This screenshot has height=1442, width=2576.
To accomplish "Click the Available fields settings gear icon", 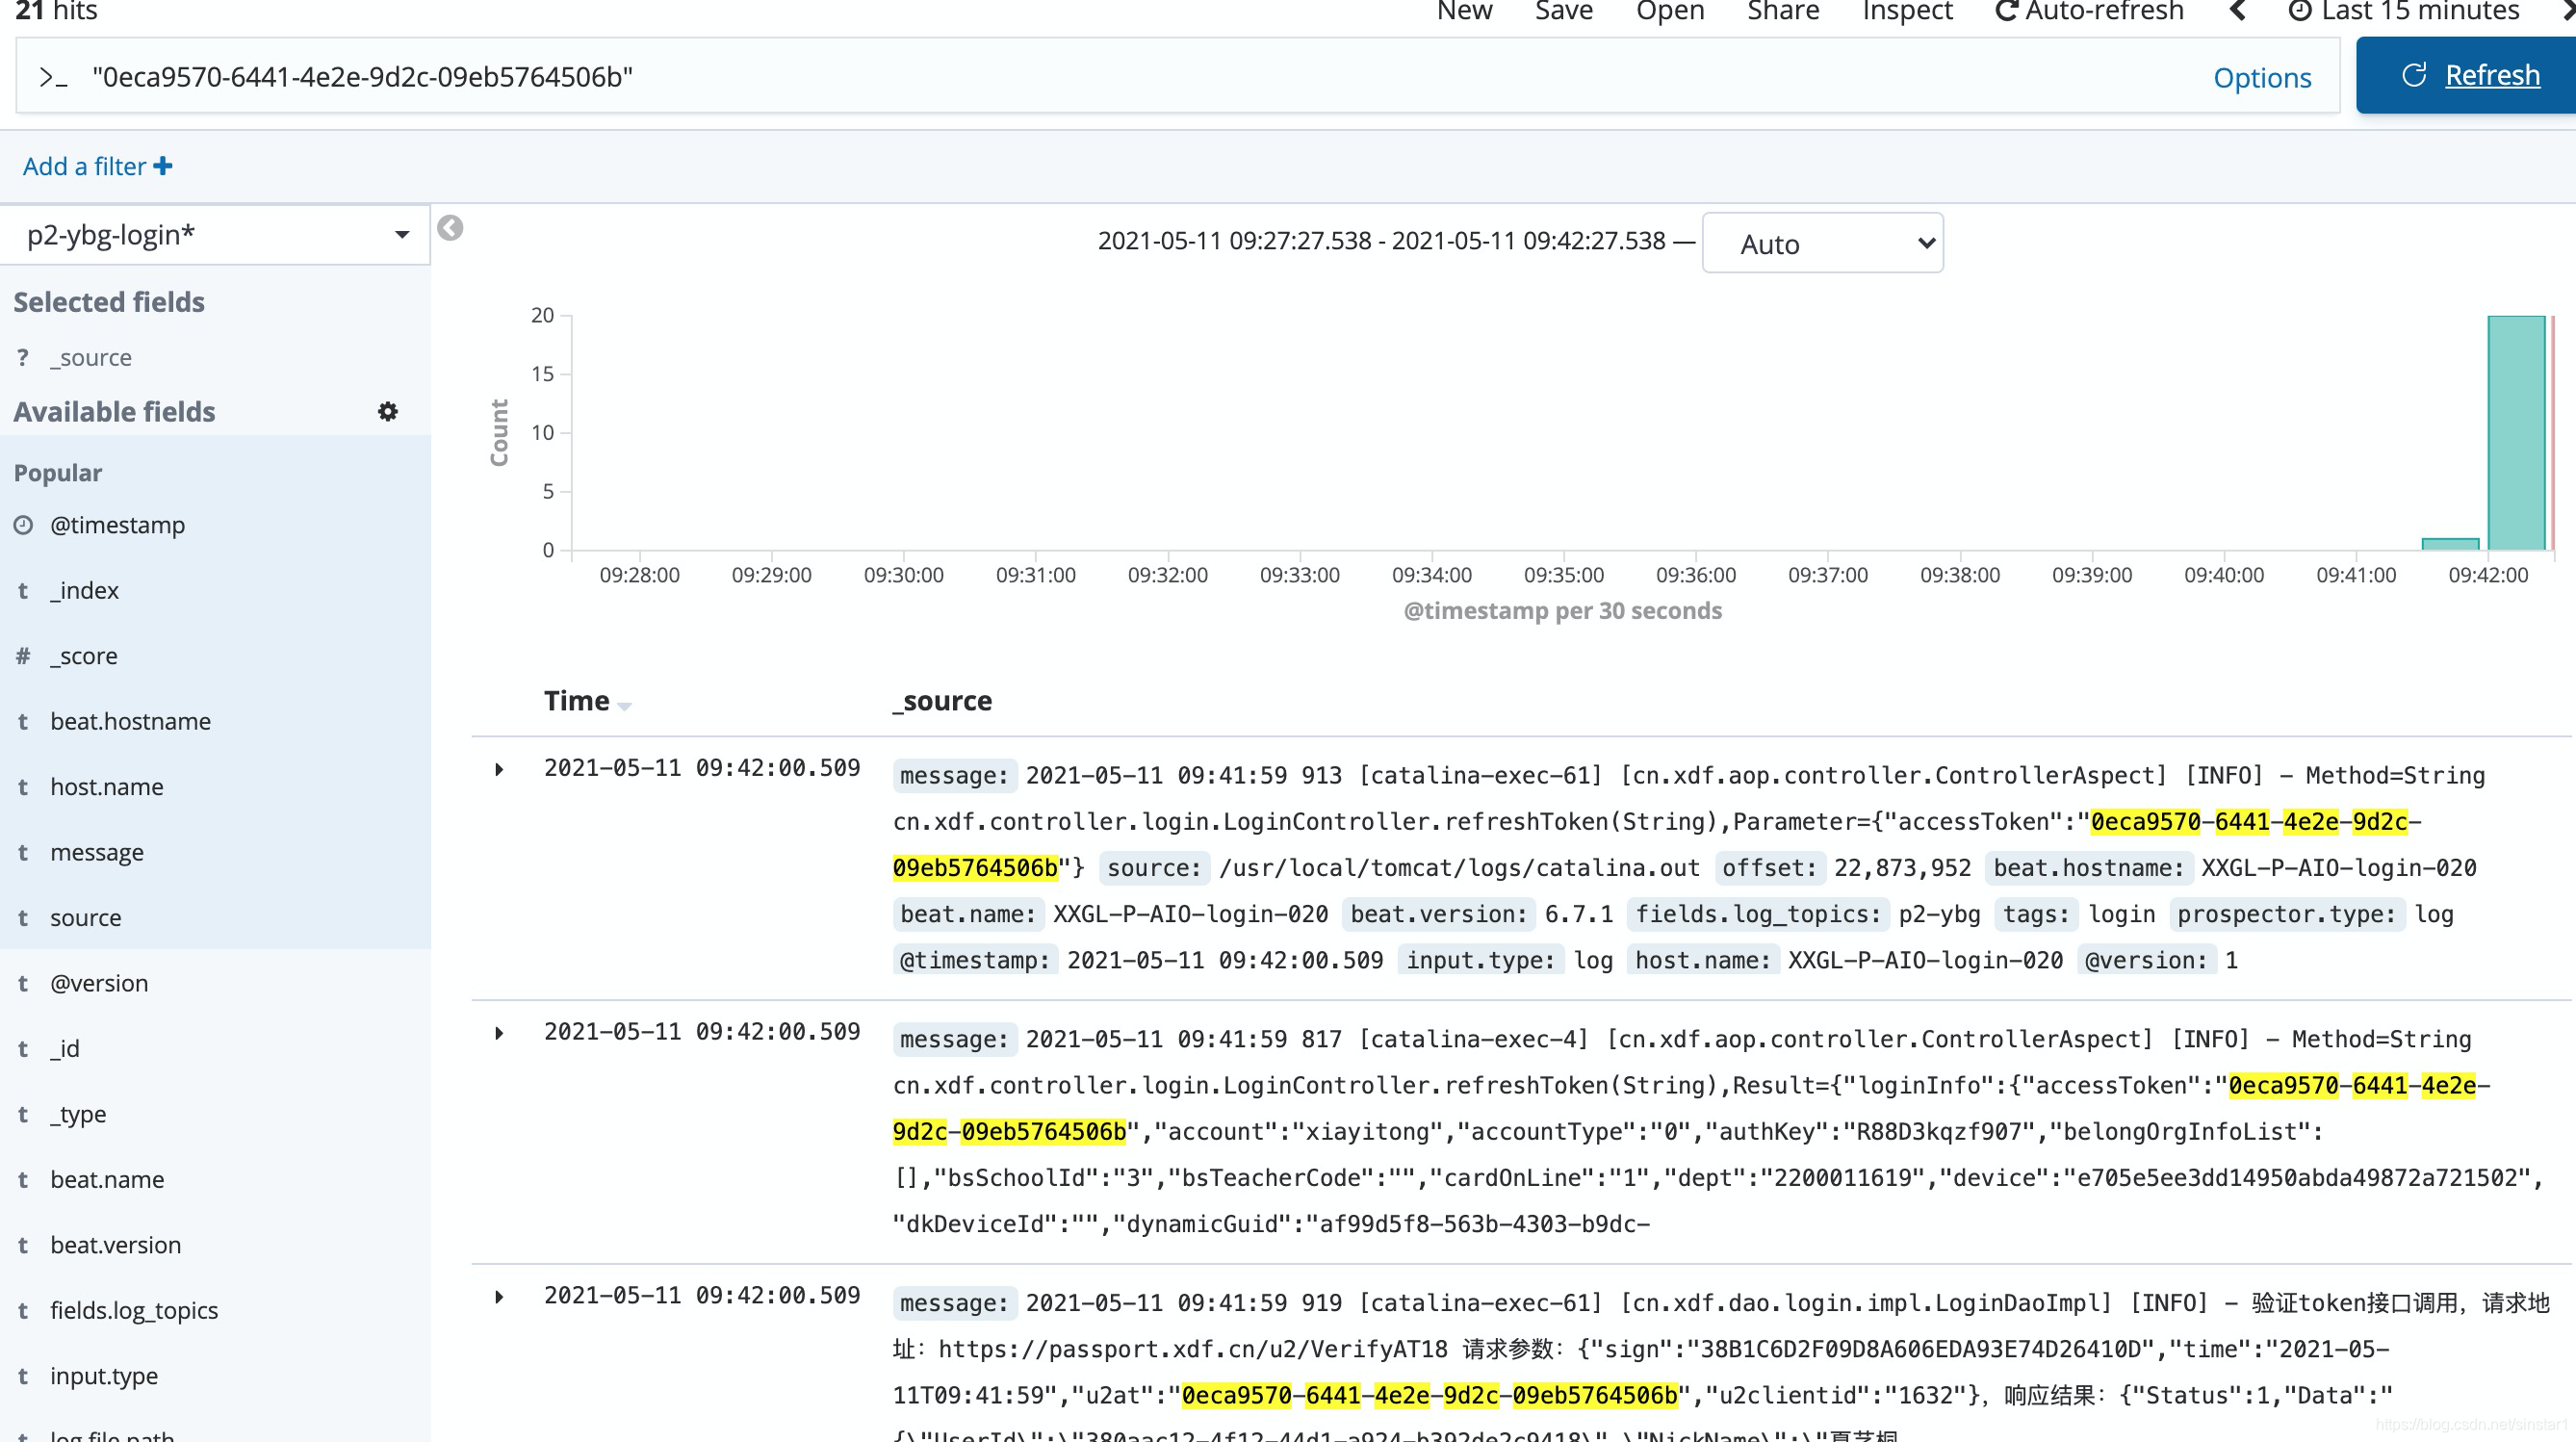I will click(x=389, y=412).
